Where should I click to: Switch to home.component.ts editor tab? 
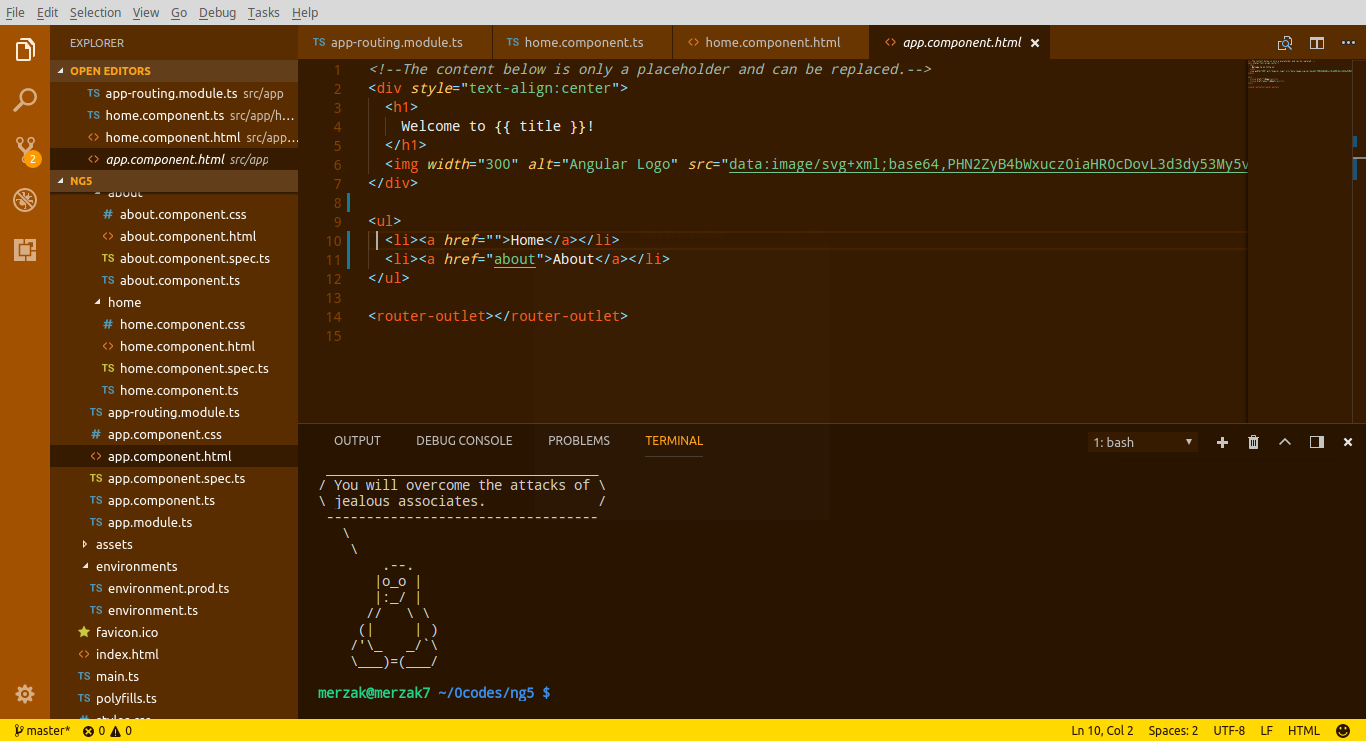tap(583, 43)
